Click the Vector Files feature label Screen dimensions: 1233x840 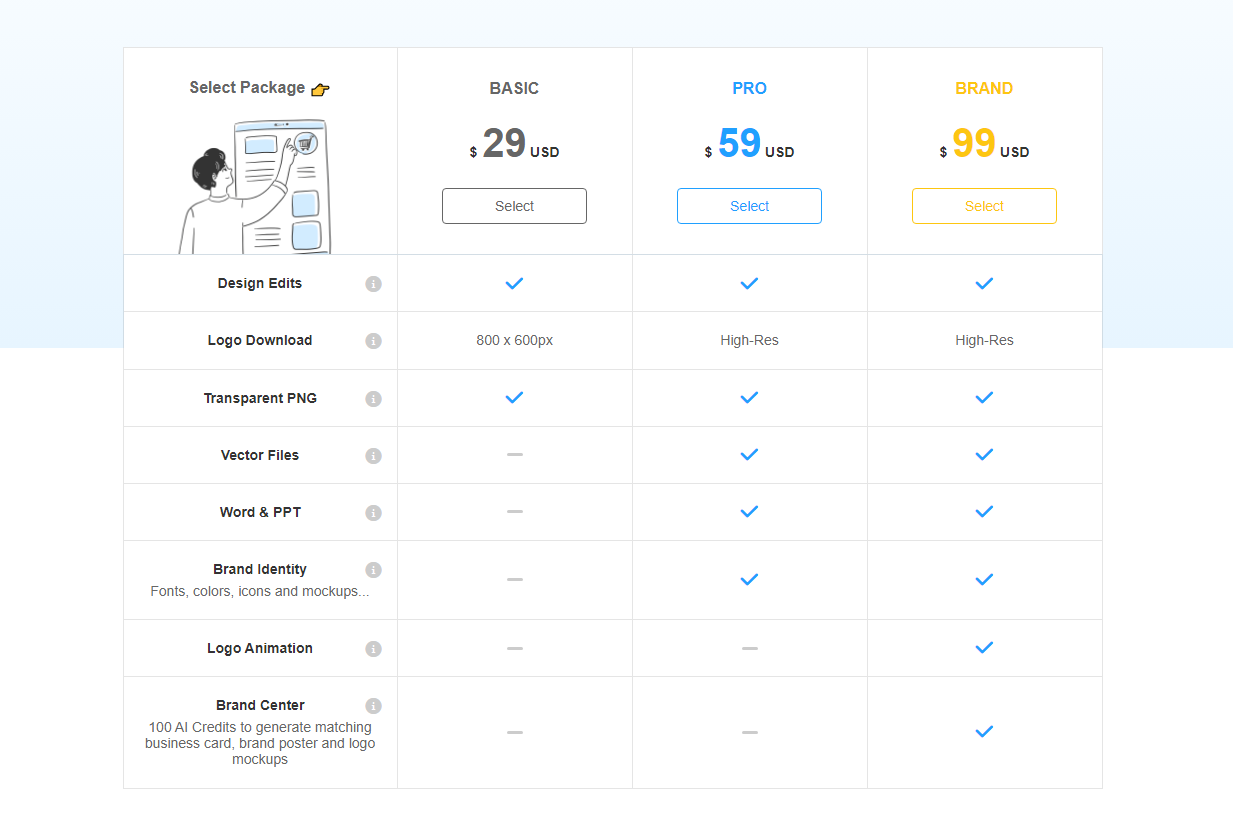pyautogui.click(x=260, y=455)
